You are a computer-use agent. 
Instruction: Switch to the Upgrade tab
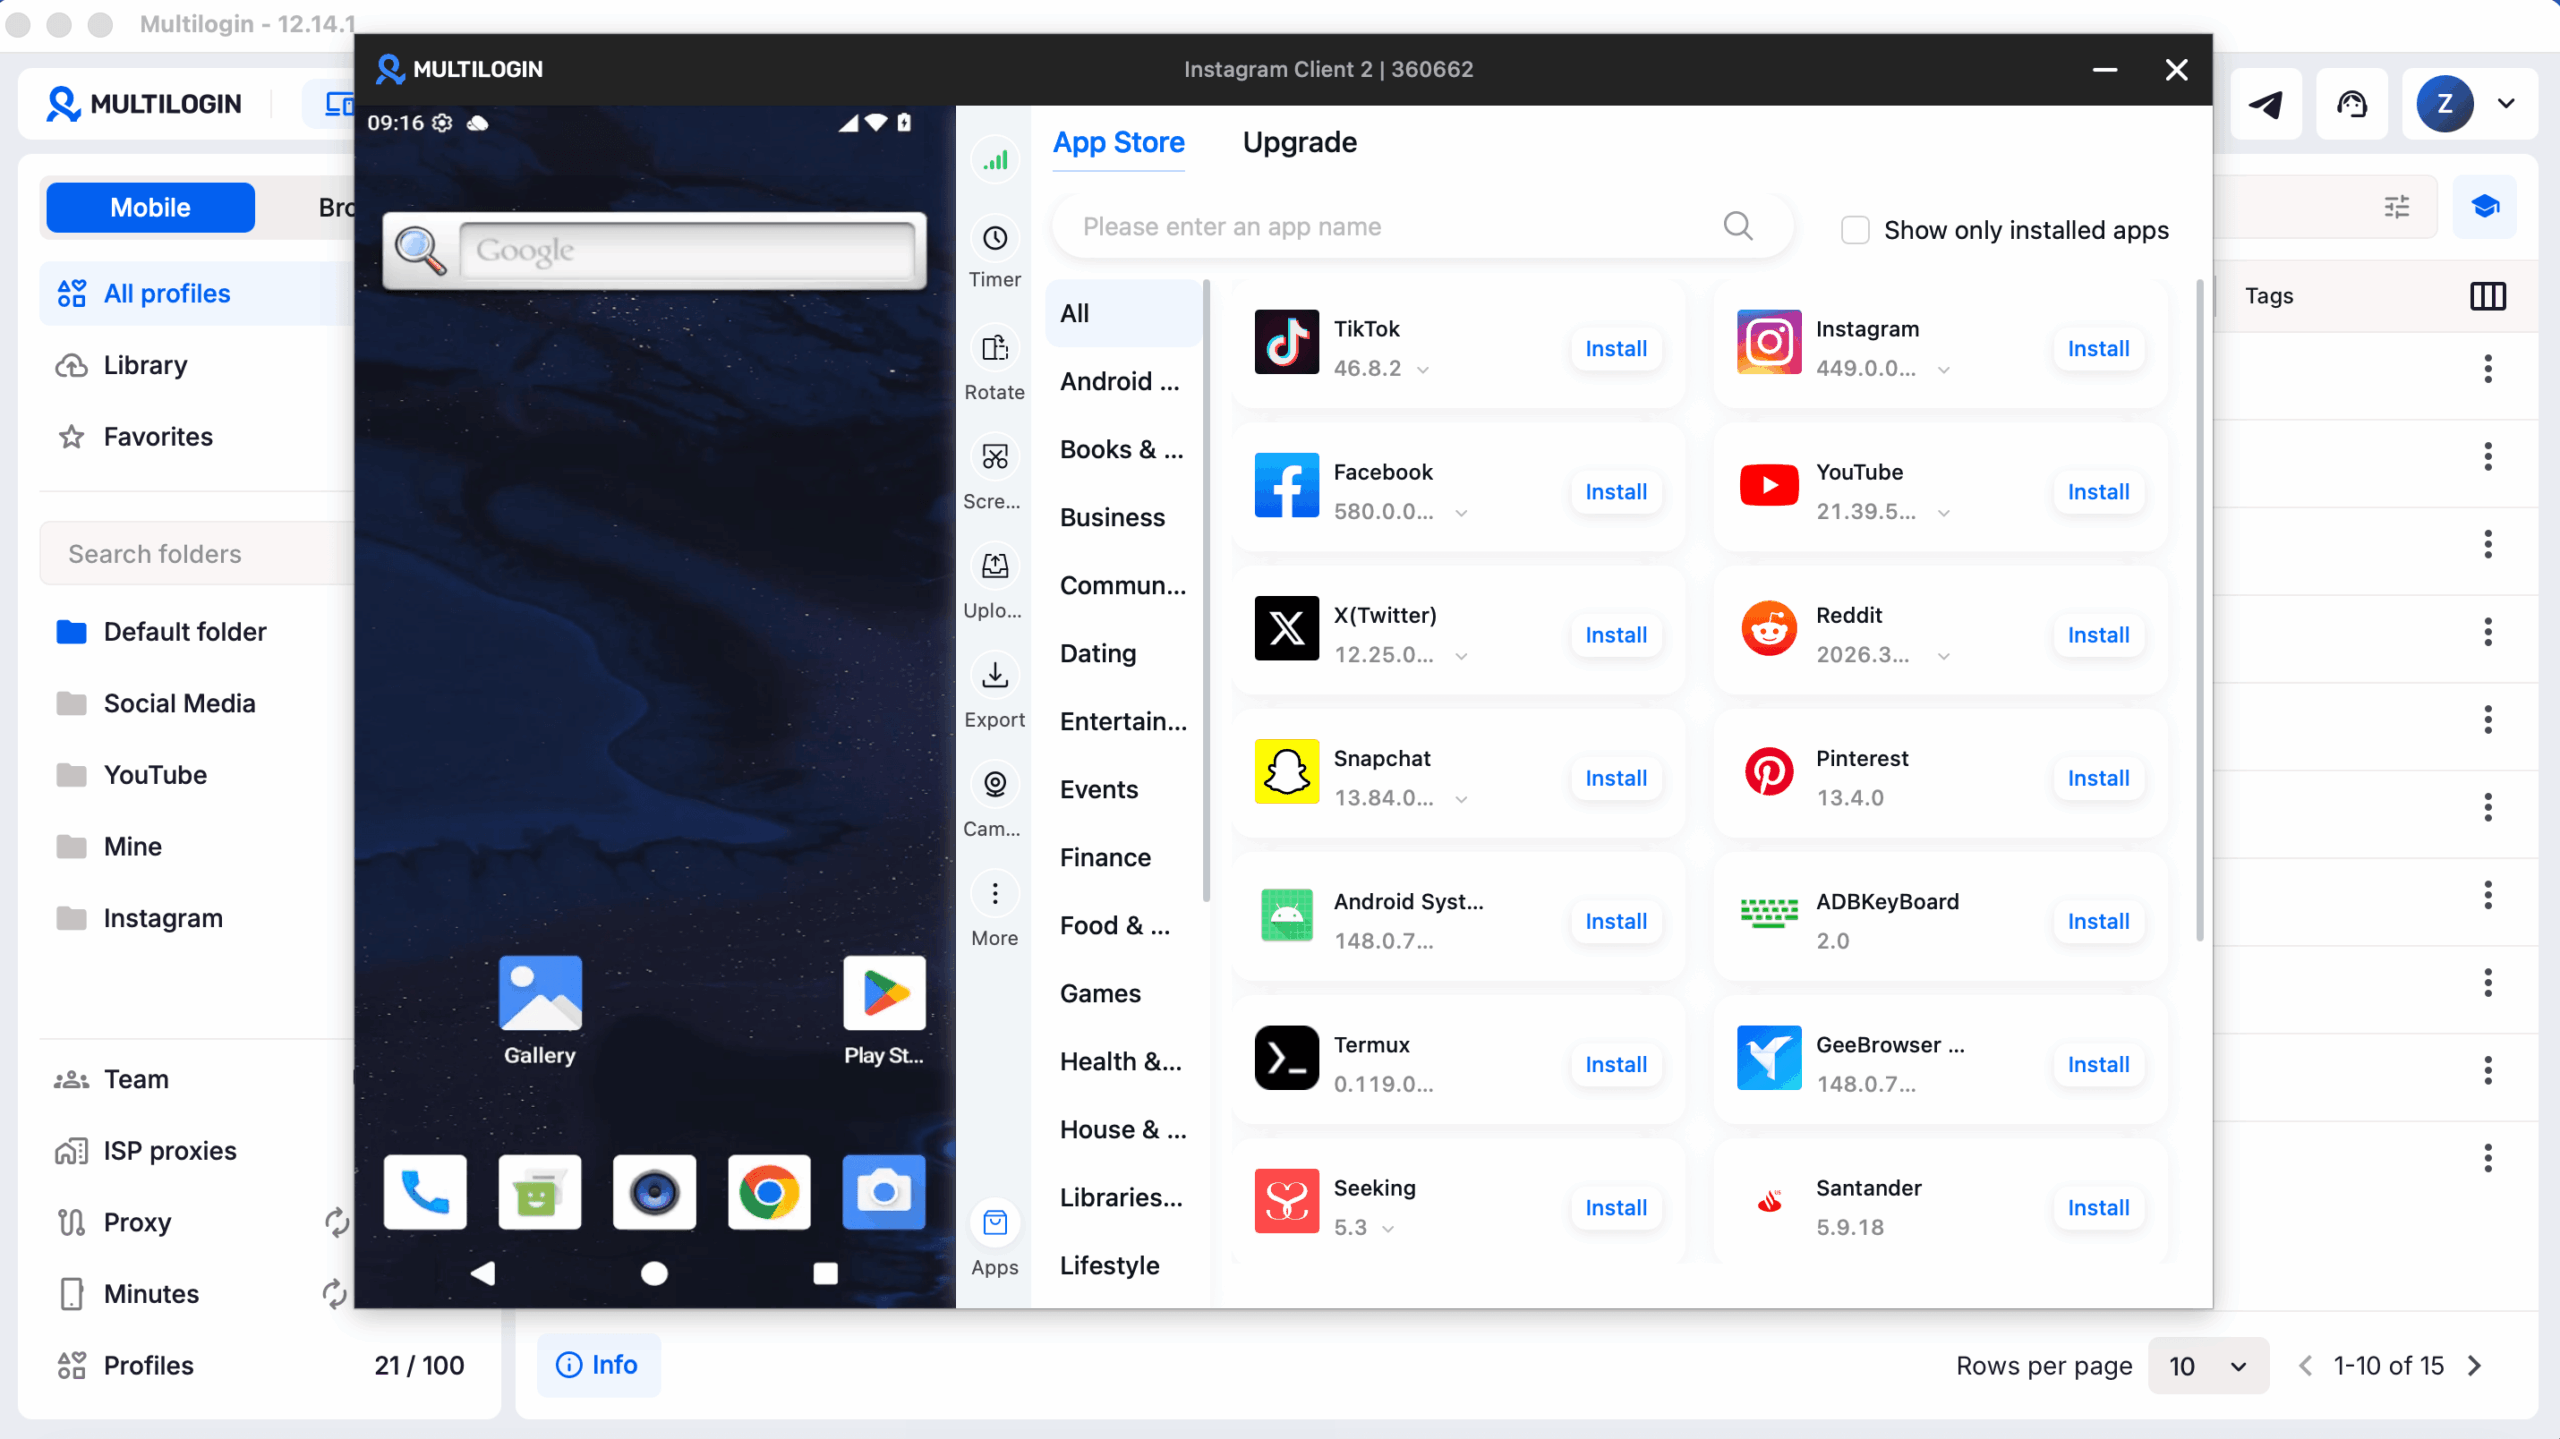1299,142
